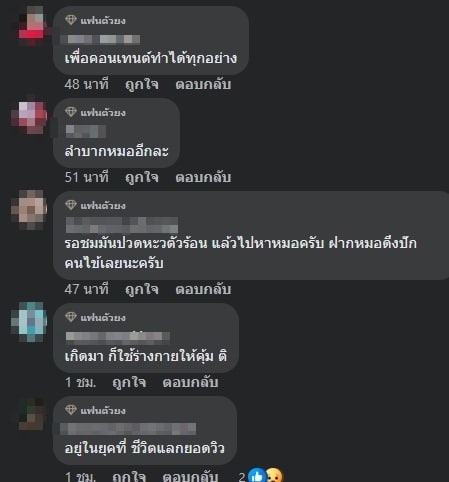Like the comment posted 48 นาที ago
This screenshot has height=482, width=449.
pyautogui.click(x=142, y=84)
